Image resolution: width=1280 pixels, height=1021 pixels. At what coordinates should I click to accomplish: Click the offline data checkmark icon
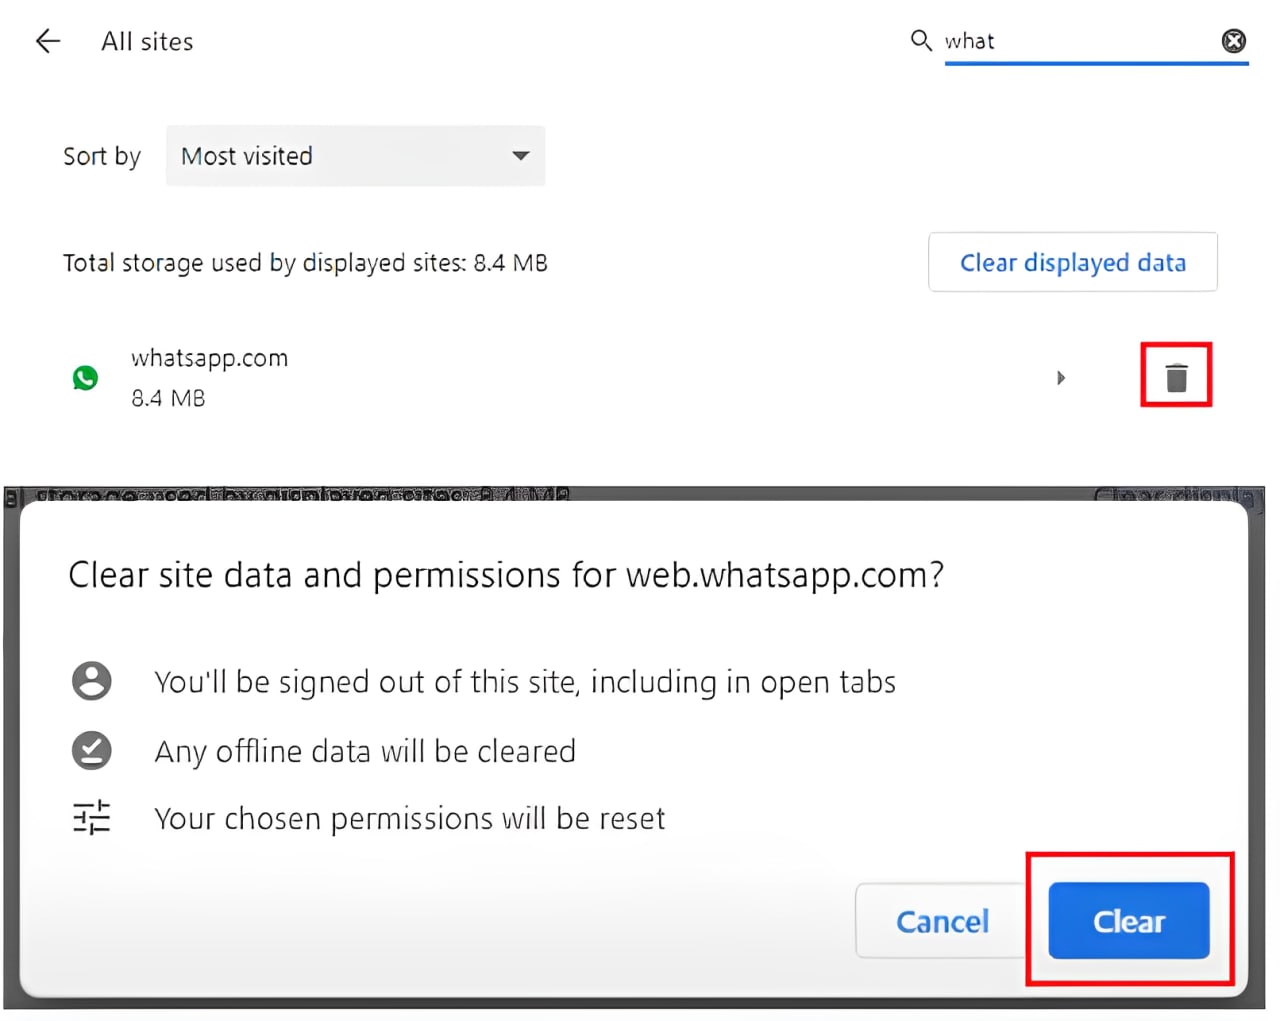tap(92, 750)
